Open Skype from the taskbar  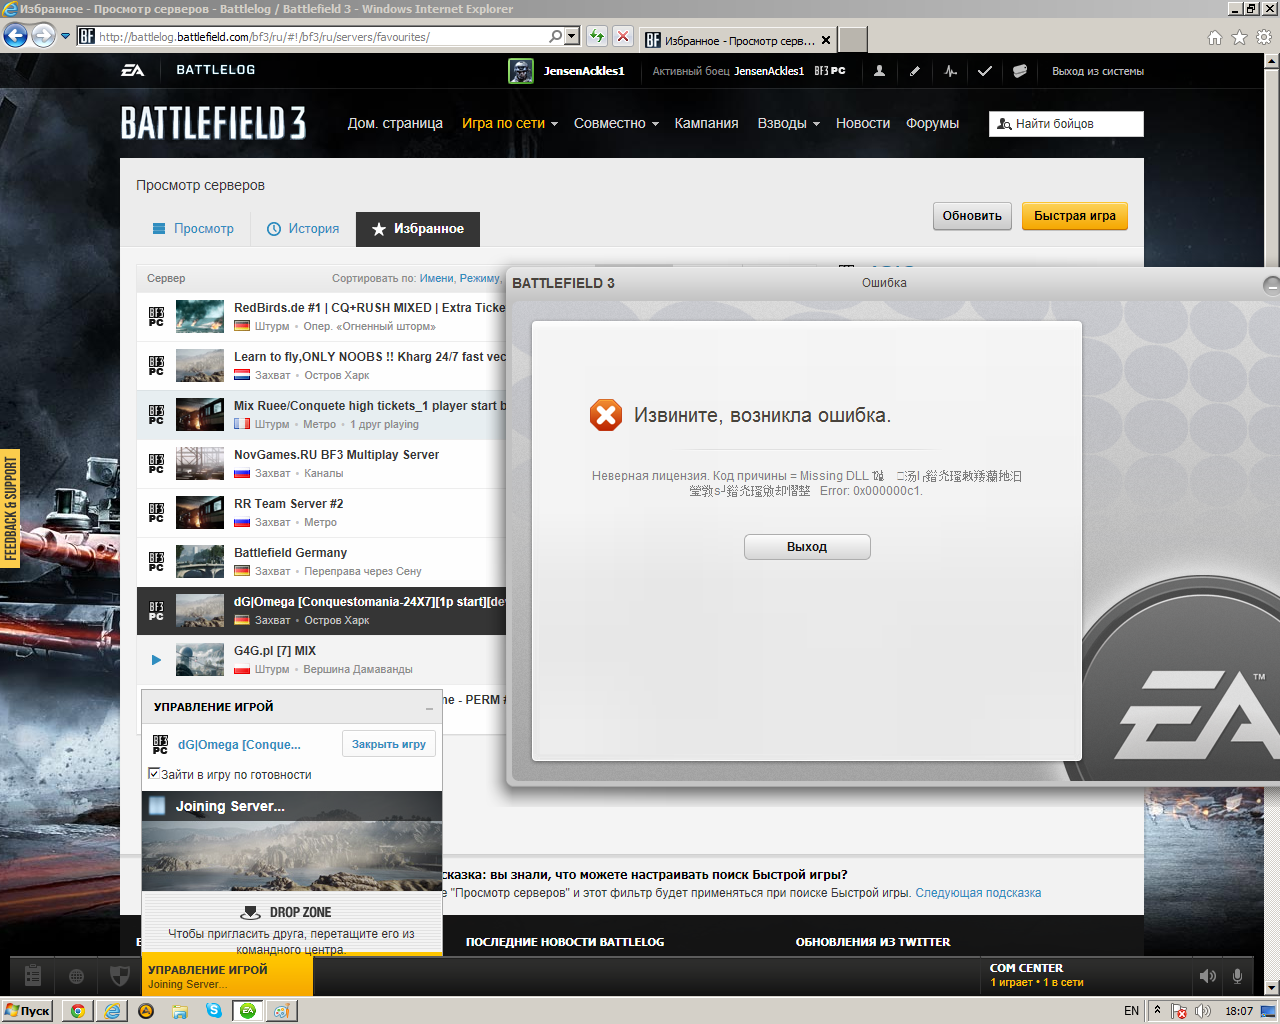[x=214, y=1011]
